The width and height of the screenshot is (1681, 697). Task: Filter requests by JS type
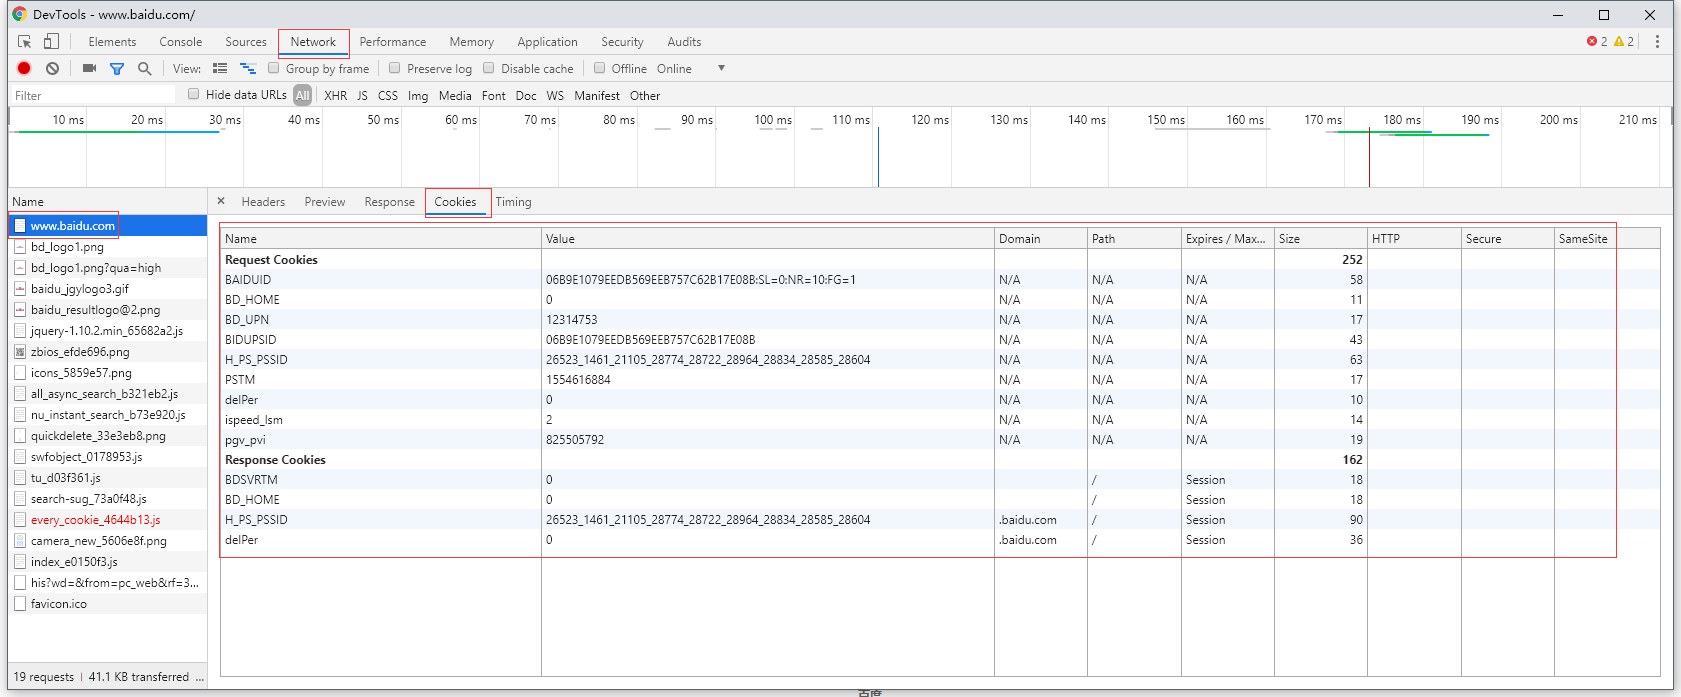point(362,96)
